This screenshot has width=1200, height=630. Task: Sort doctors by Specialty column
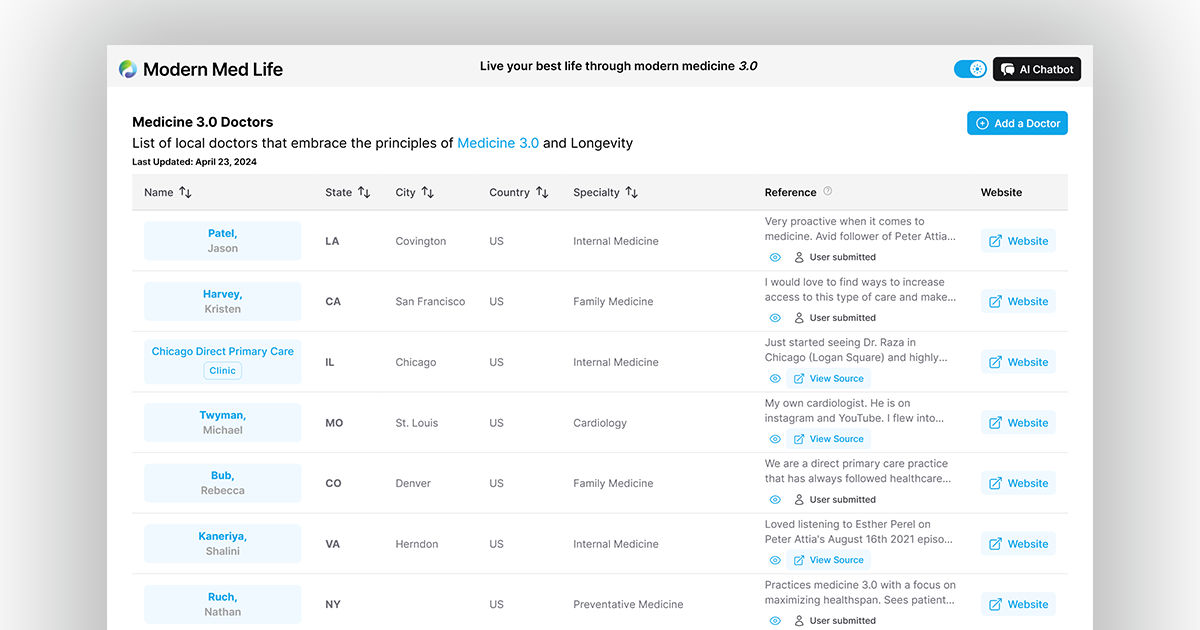pos(632,192)
